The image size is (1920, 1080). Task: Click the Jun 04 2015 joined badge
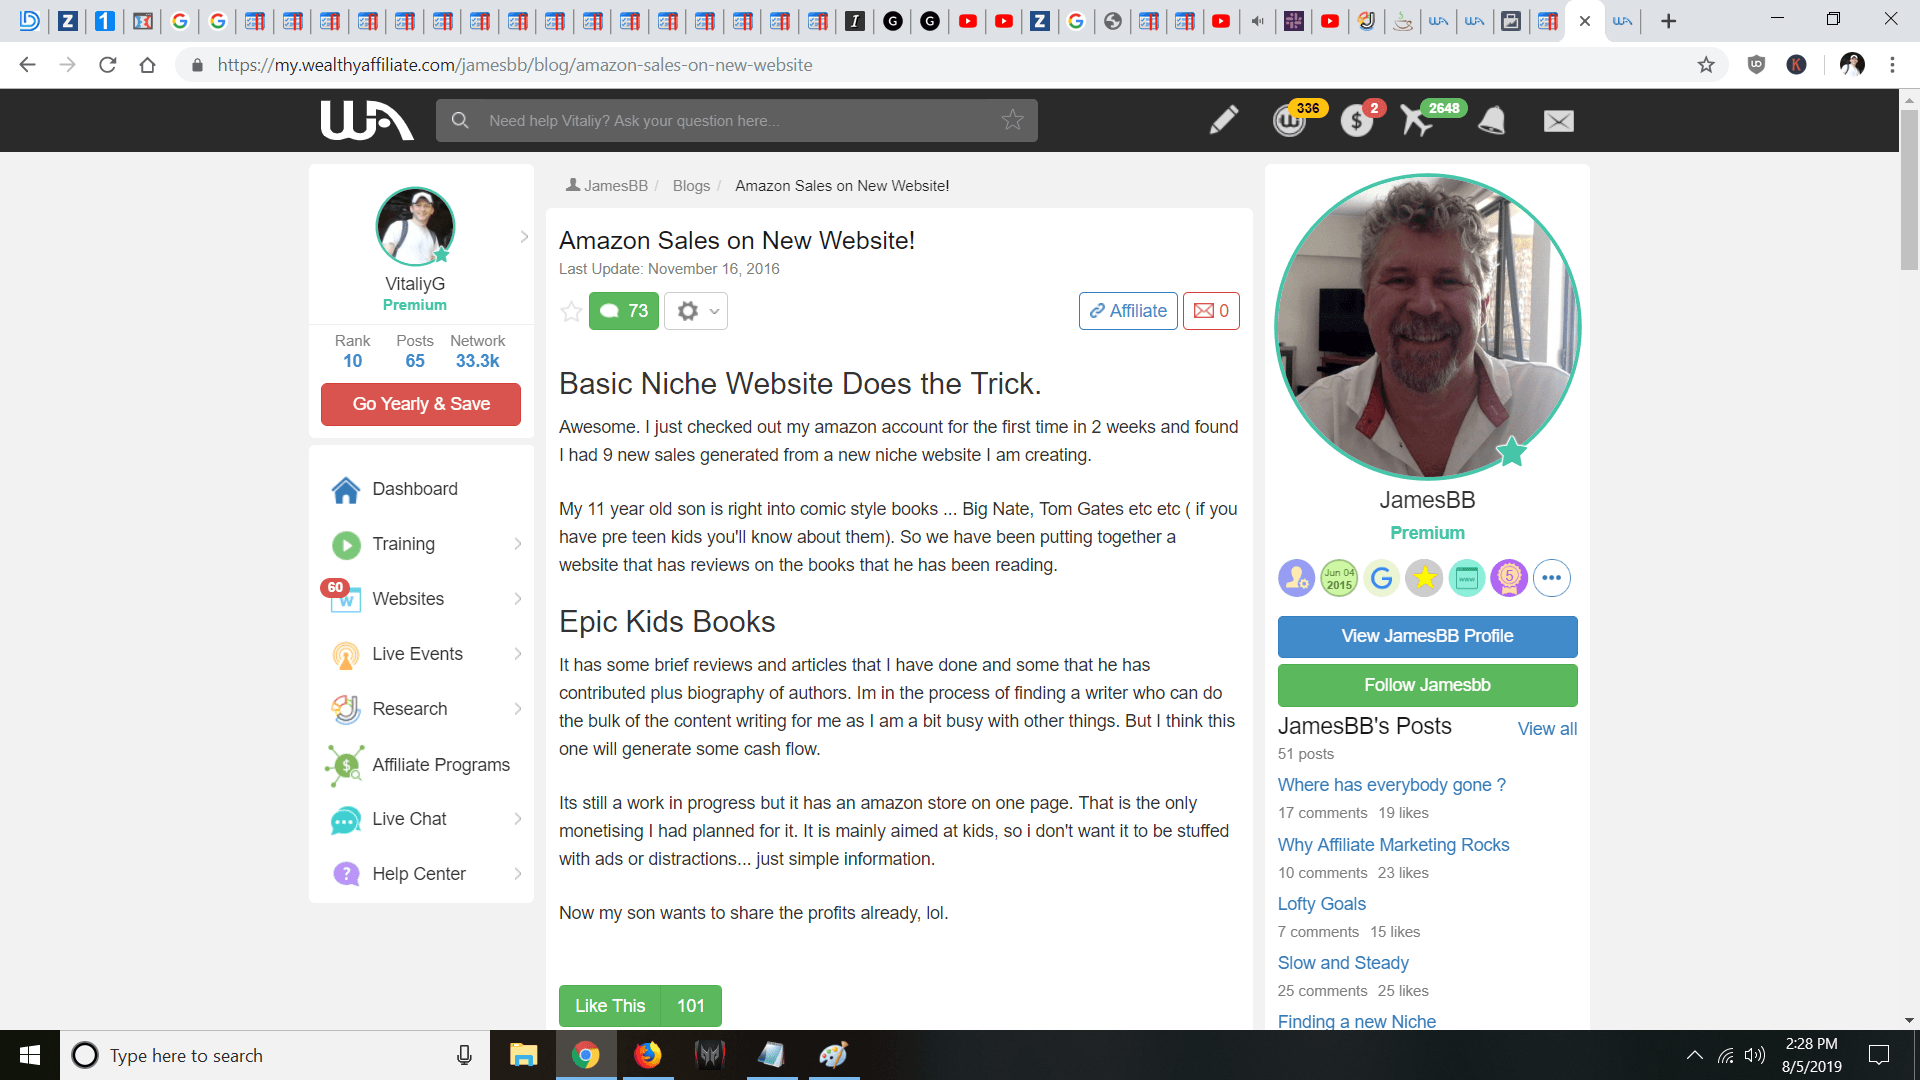pos(1339,578)
